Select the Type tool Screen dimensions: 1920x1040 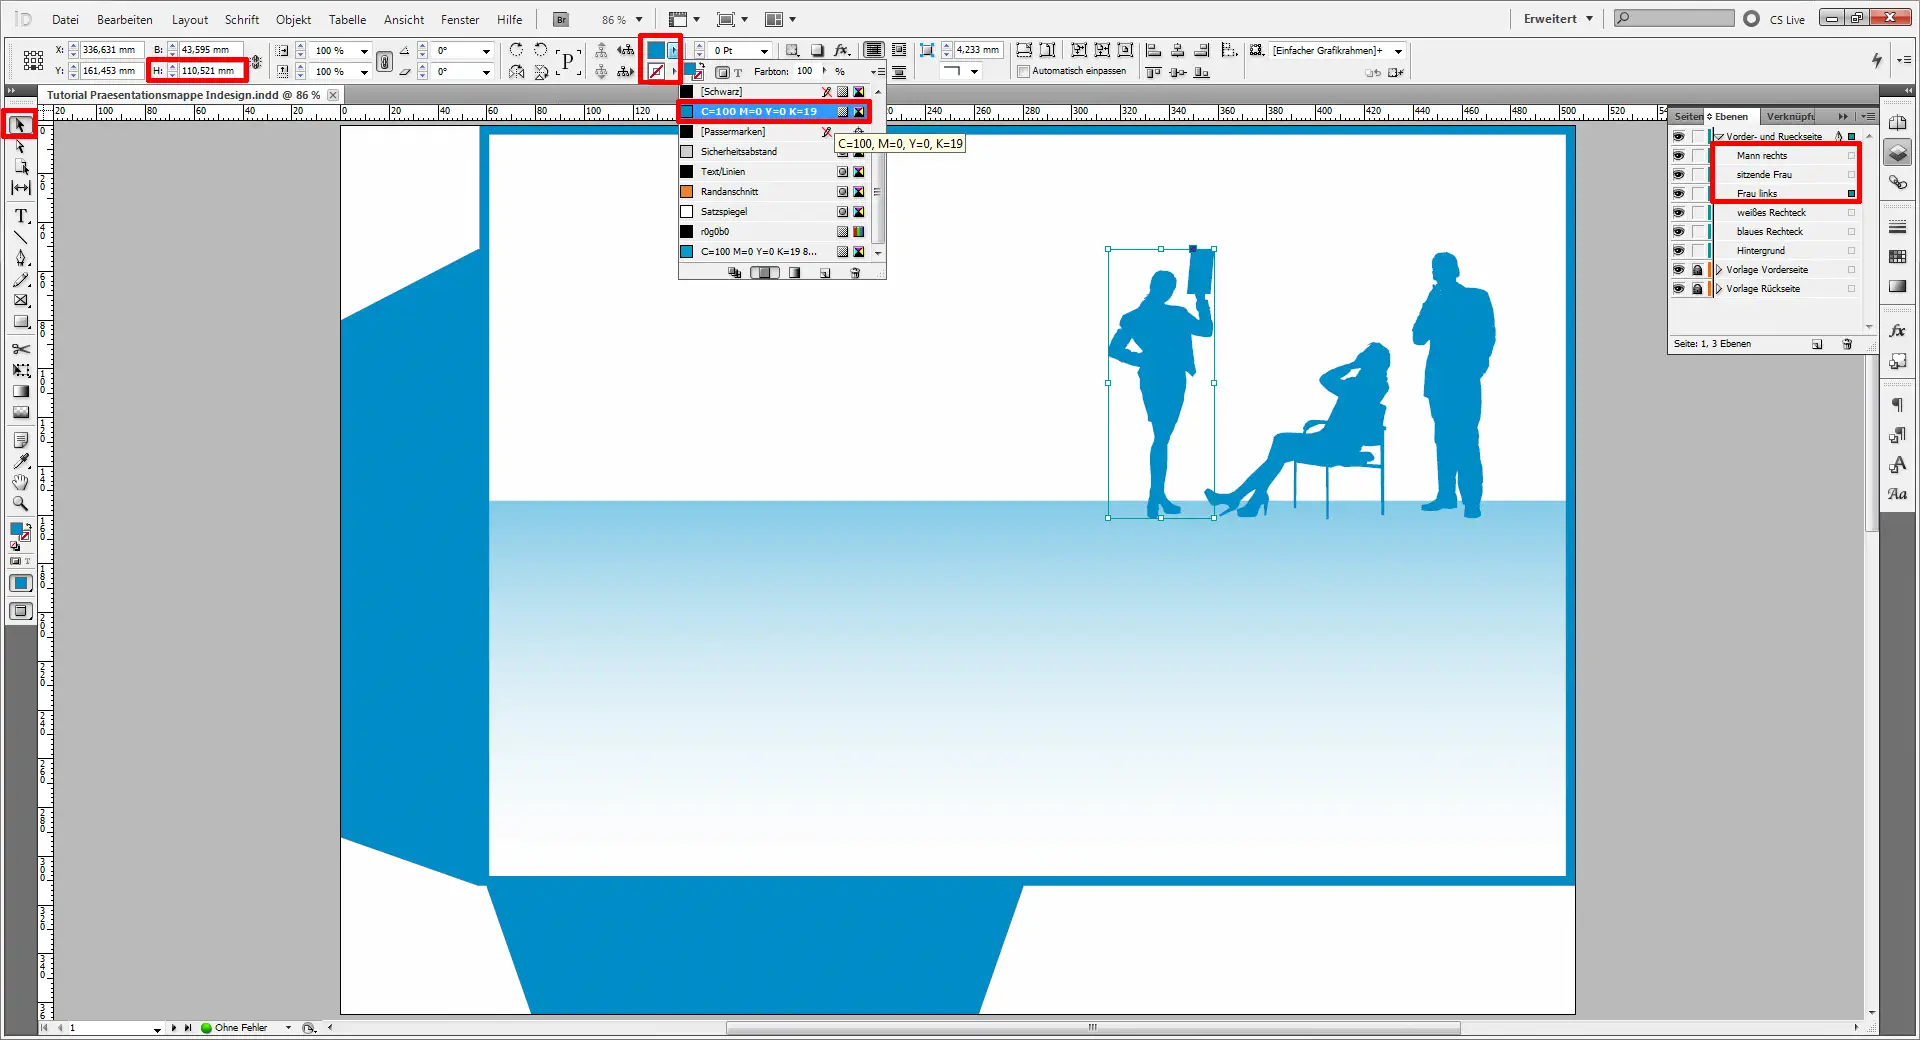(19, 215)
